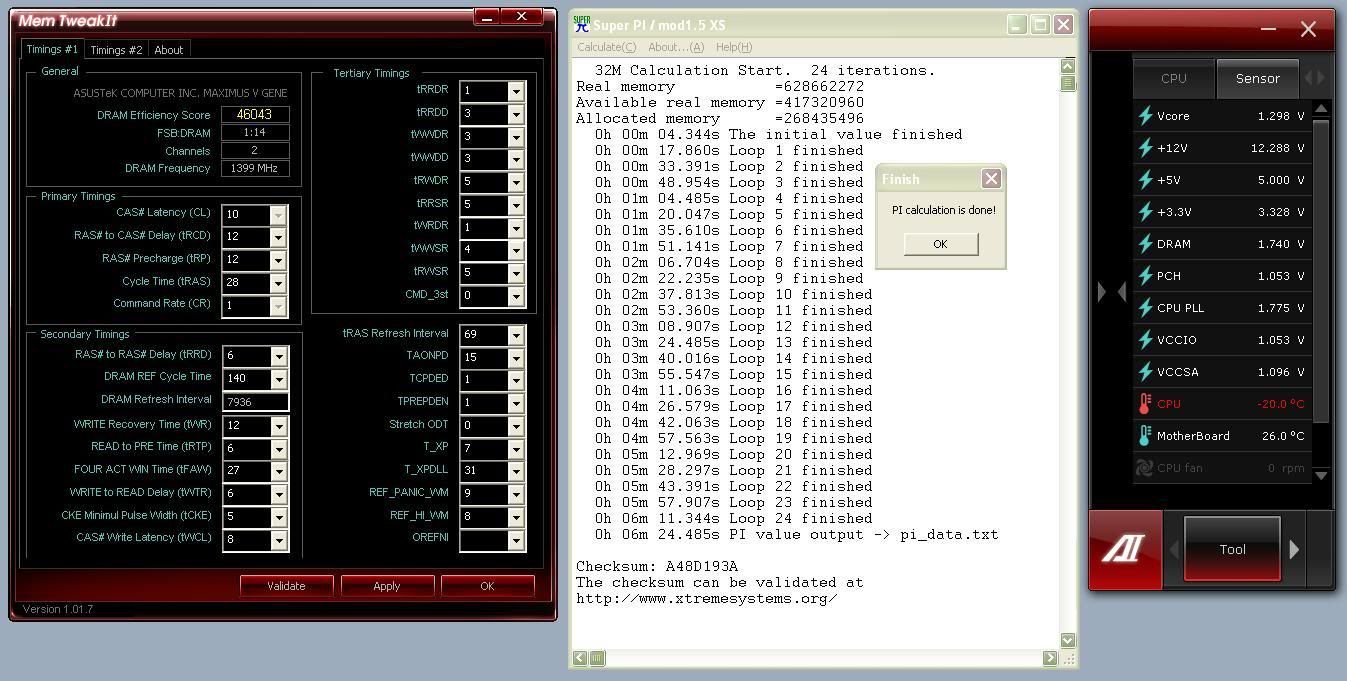Select the Timings #1 tab
This screenshot has height=681, width=1347.
click(52, 49)
